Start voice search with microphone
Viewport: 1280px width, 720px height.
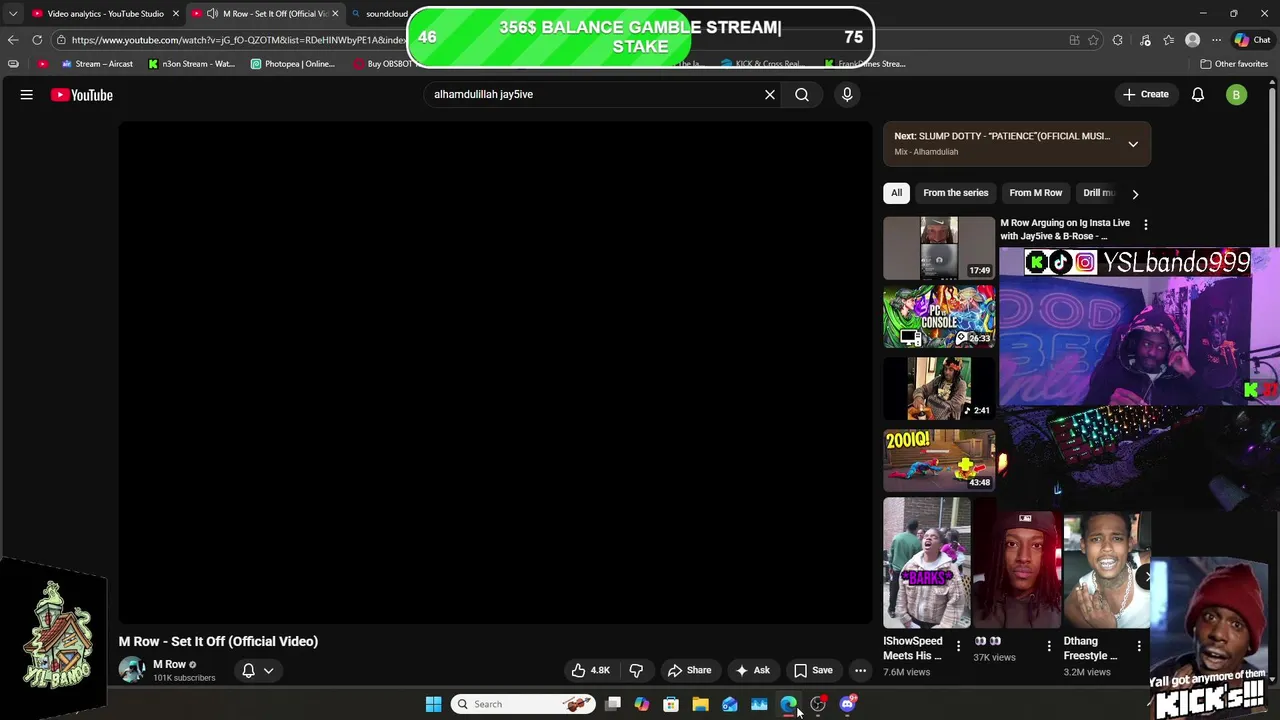pyautogui.click(x=847, y=94)
